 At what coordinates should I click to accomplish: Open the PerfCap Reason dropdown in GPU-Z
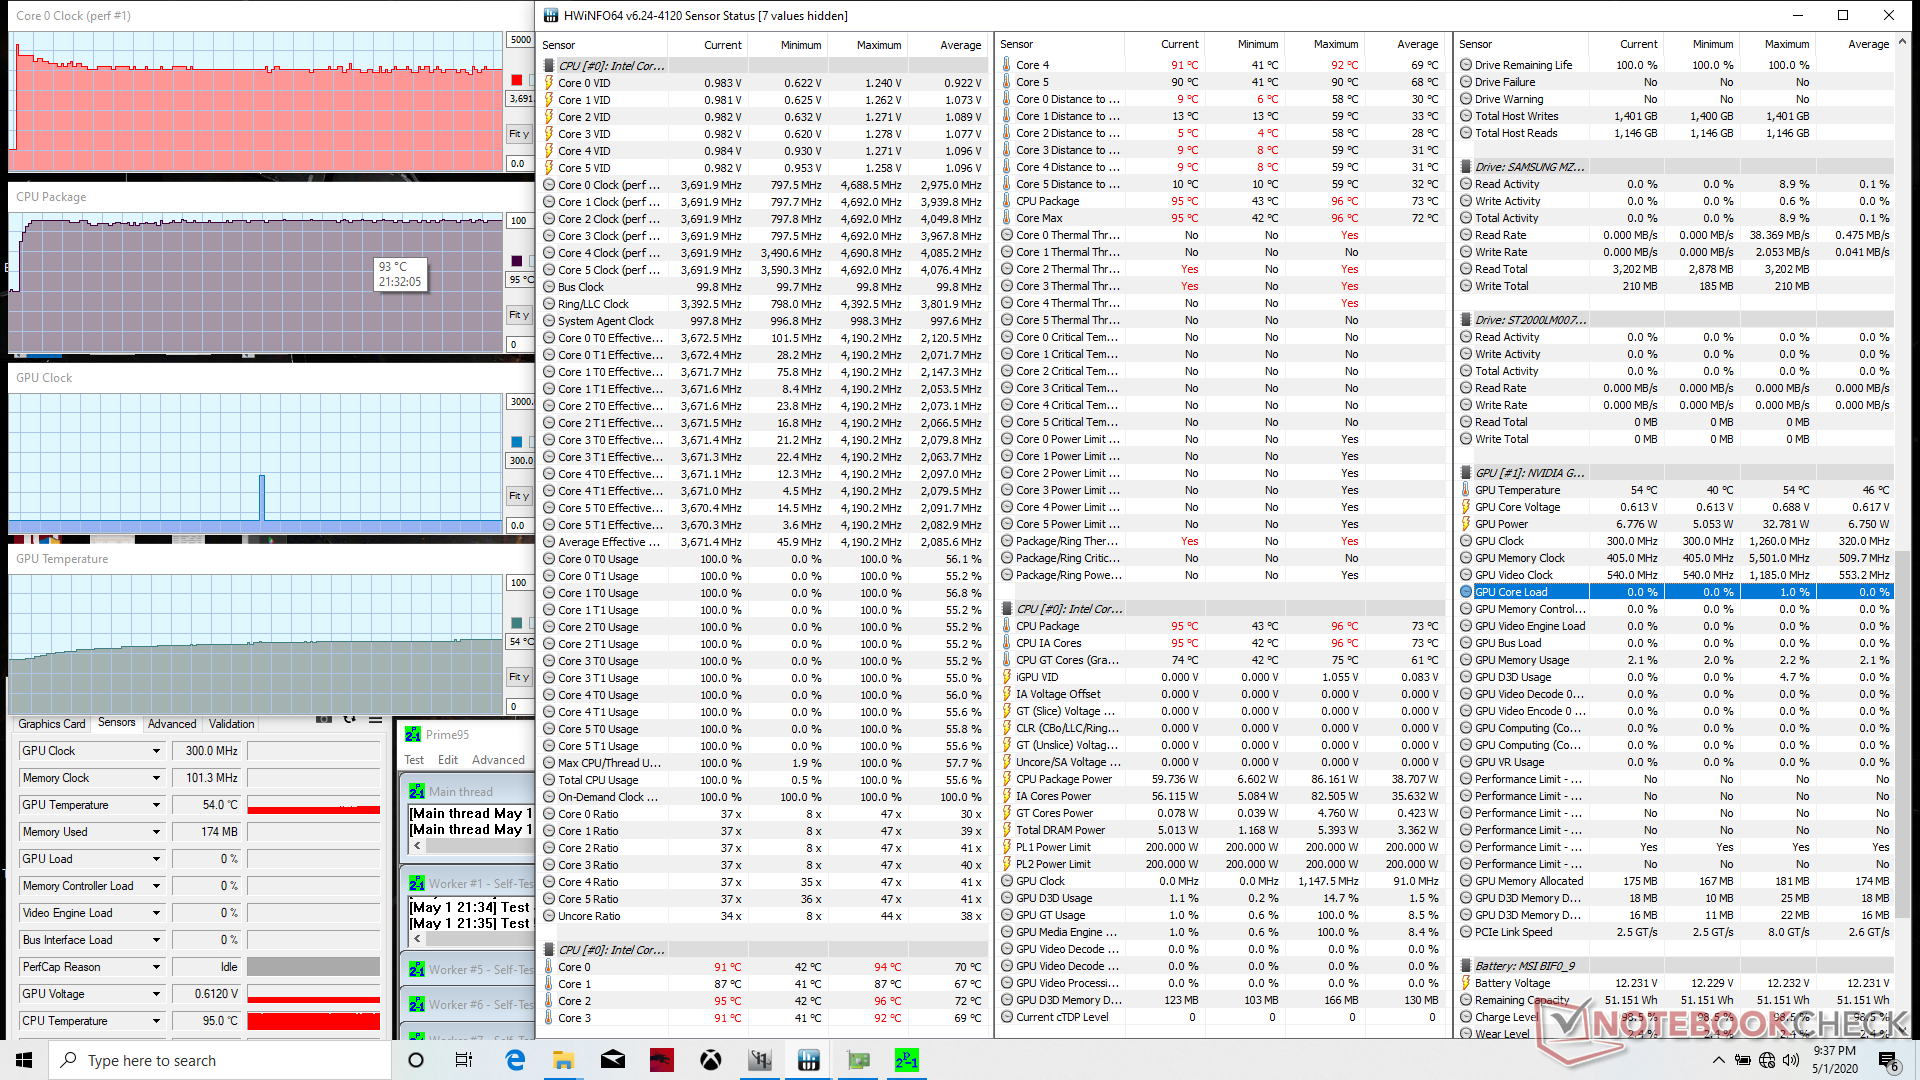(x=156, y=967)
